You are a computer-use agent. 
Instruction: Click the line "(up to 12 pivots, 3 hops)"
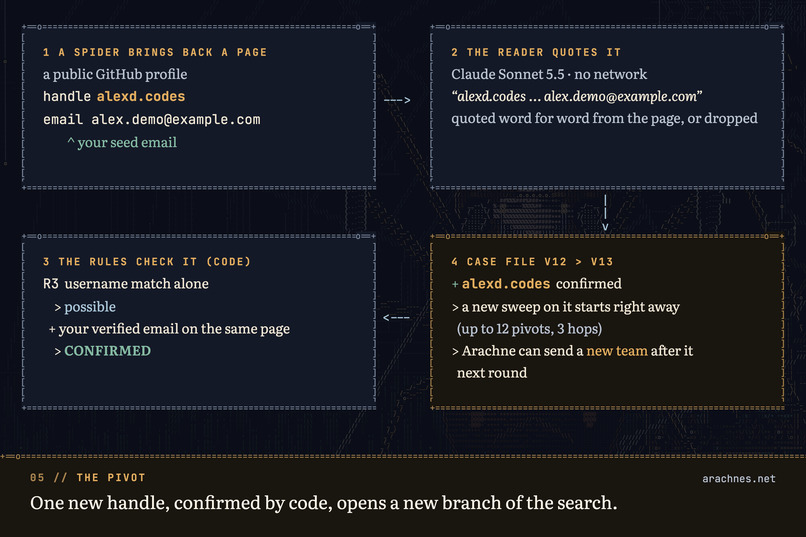point(529,329)
